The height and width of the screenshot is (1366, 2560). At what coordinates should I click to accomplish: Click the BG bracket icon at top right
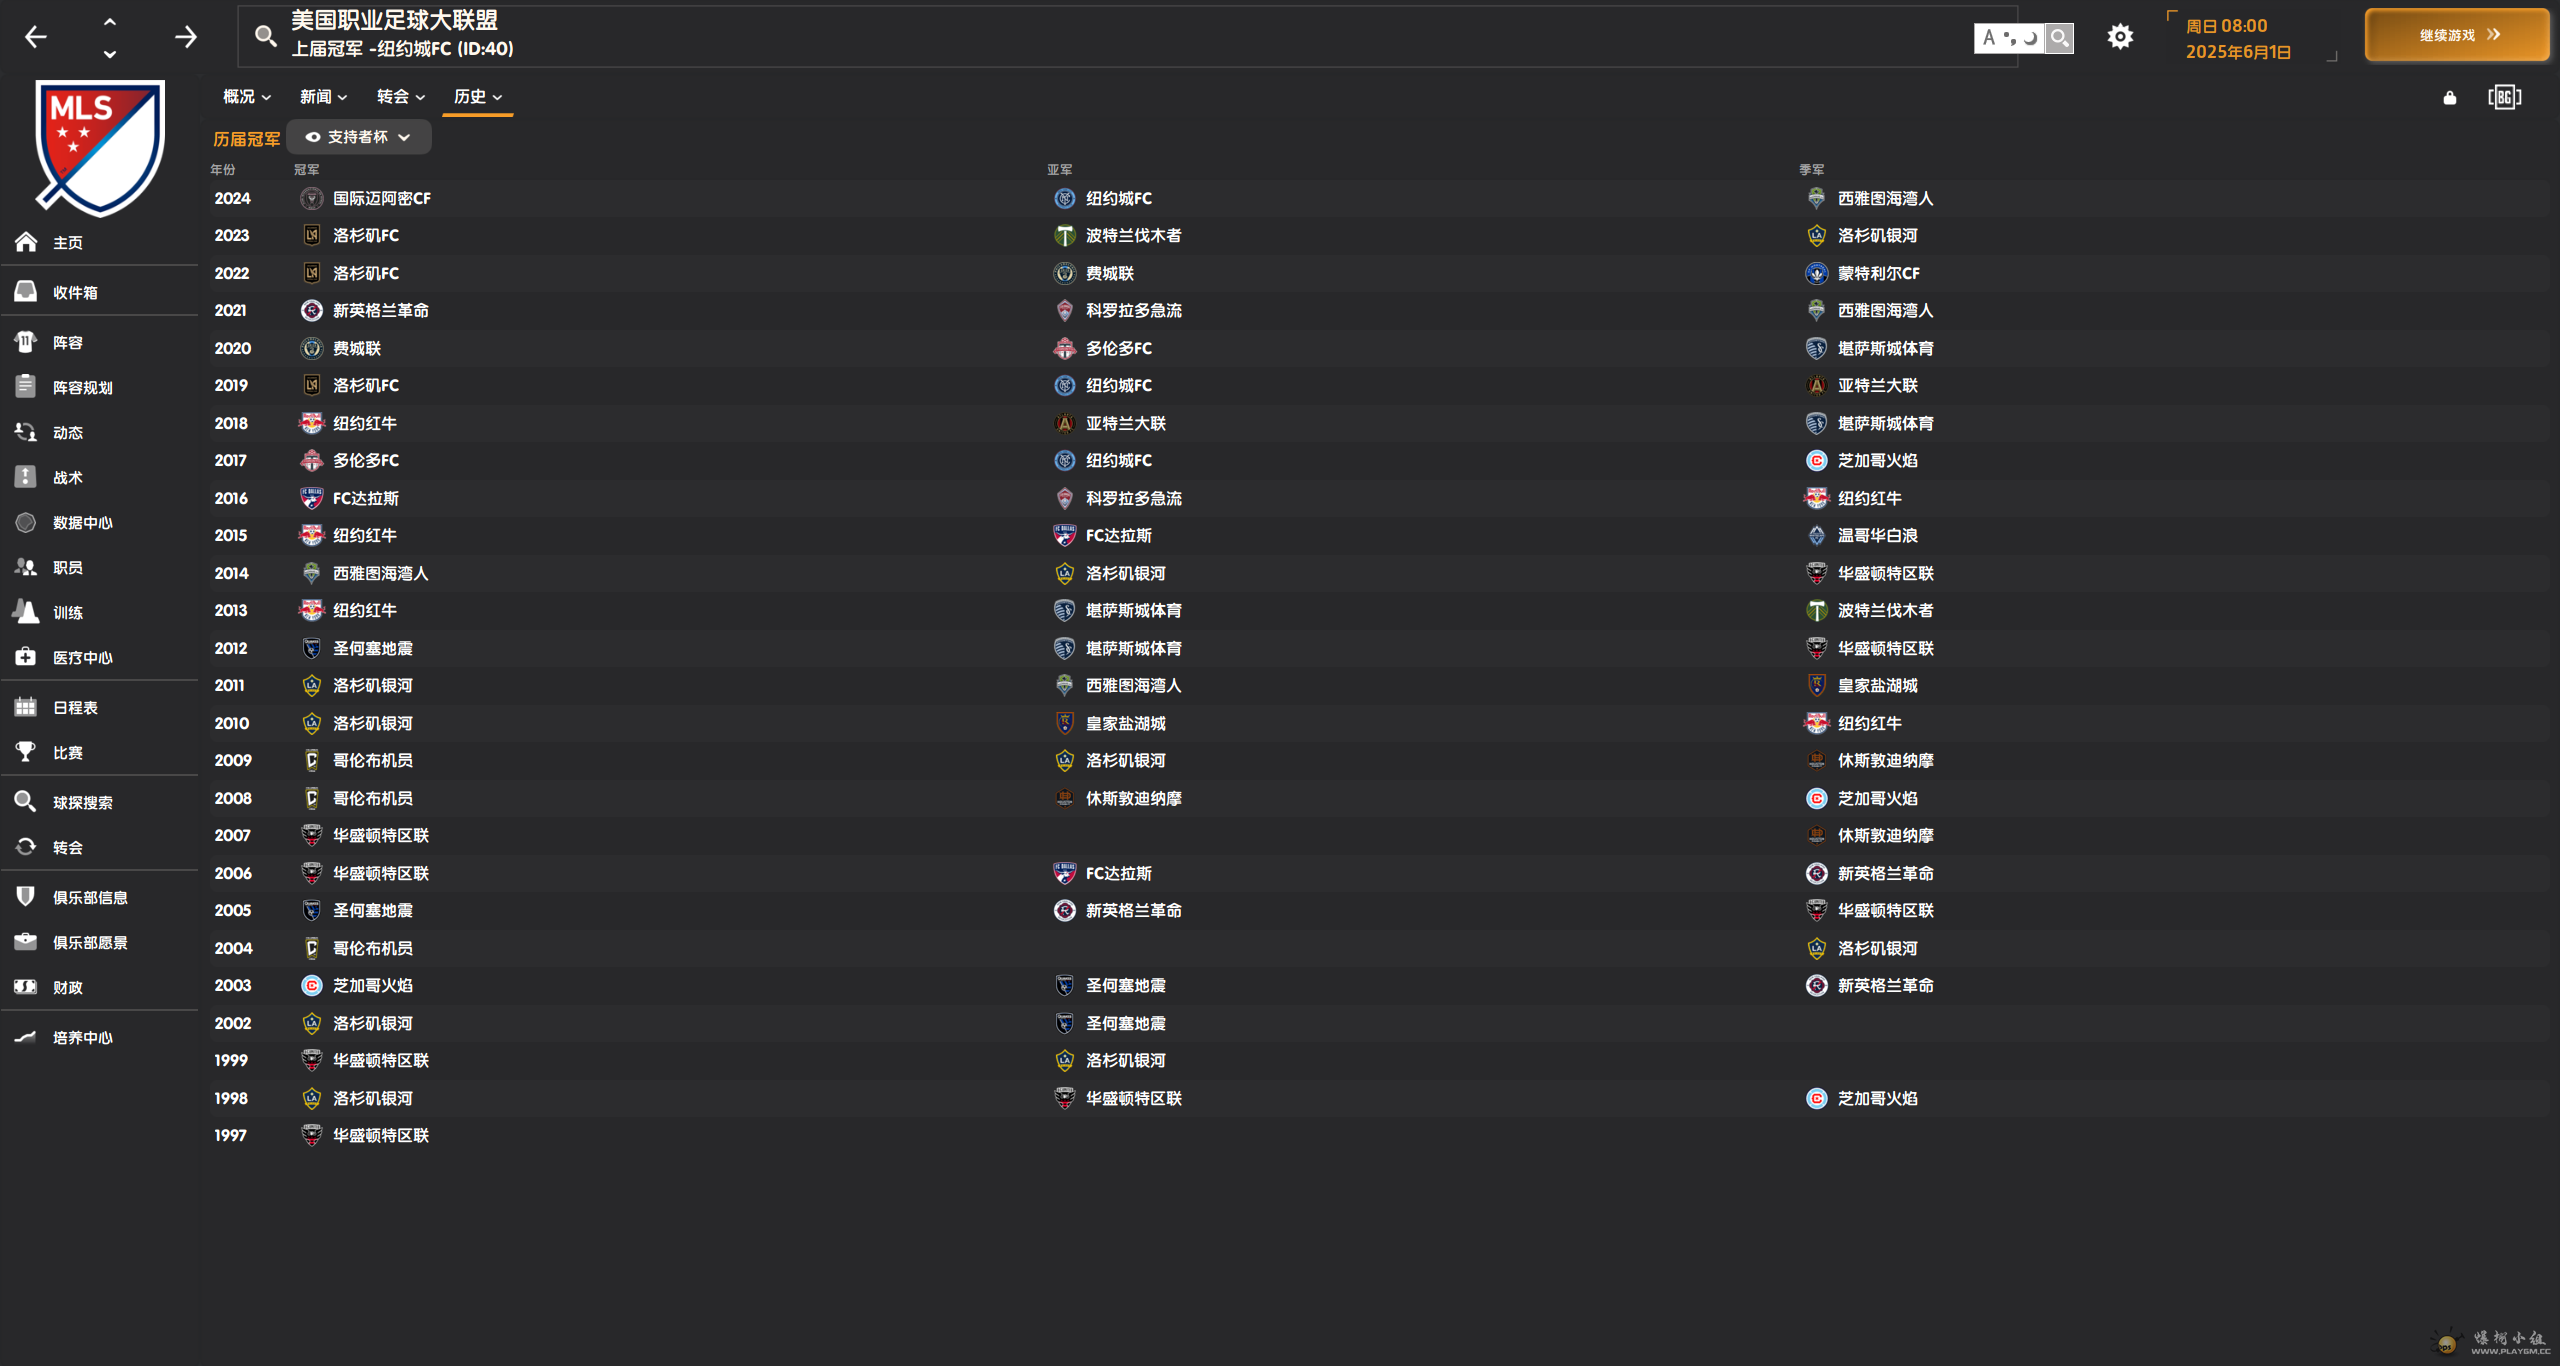(2505, 97)
